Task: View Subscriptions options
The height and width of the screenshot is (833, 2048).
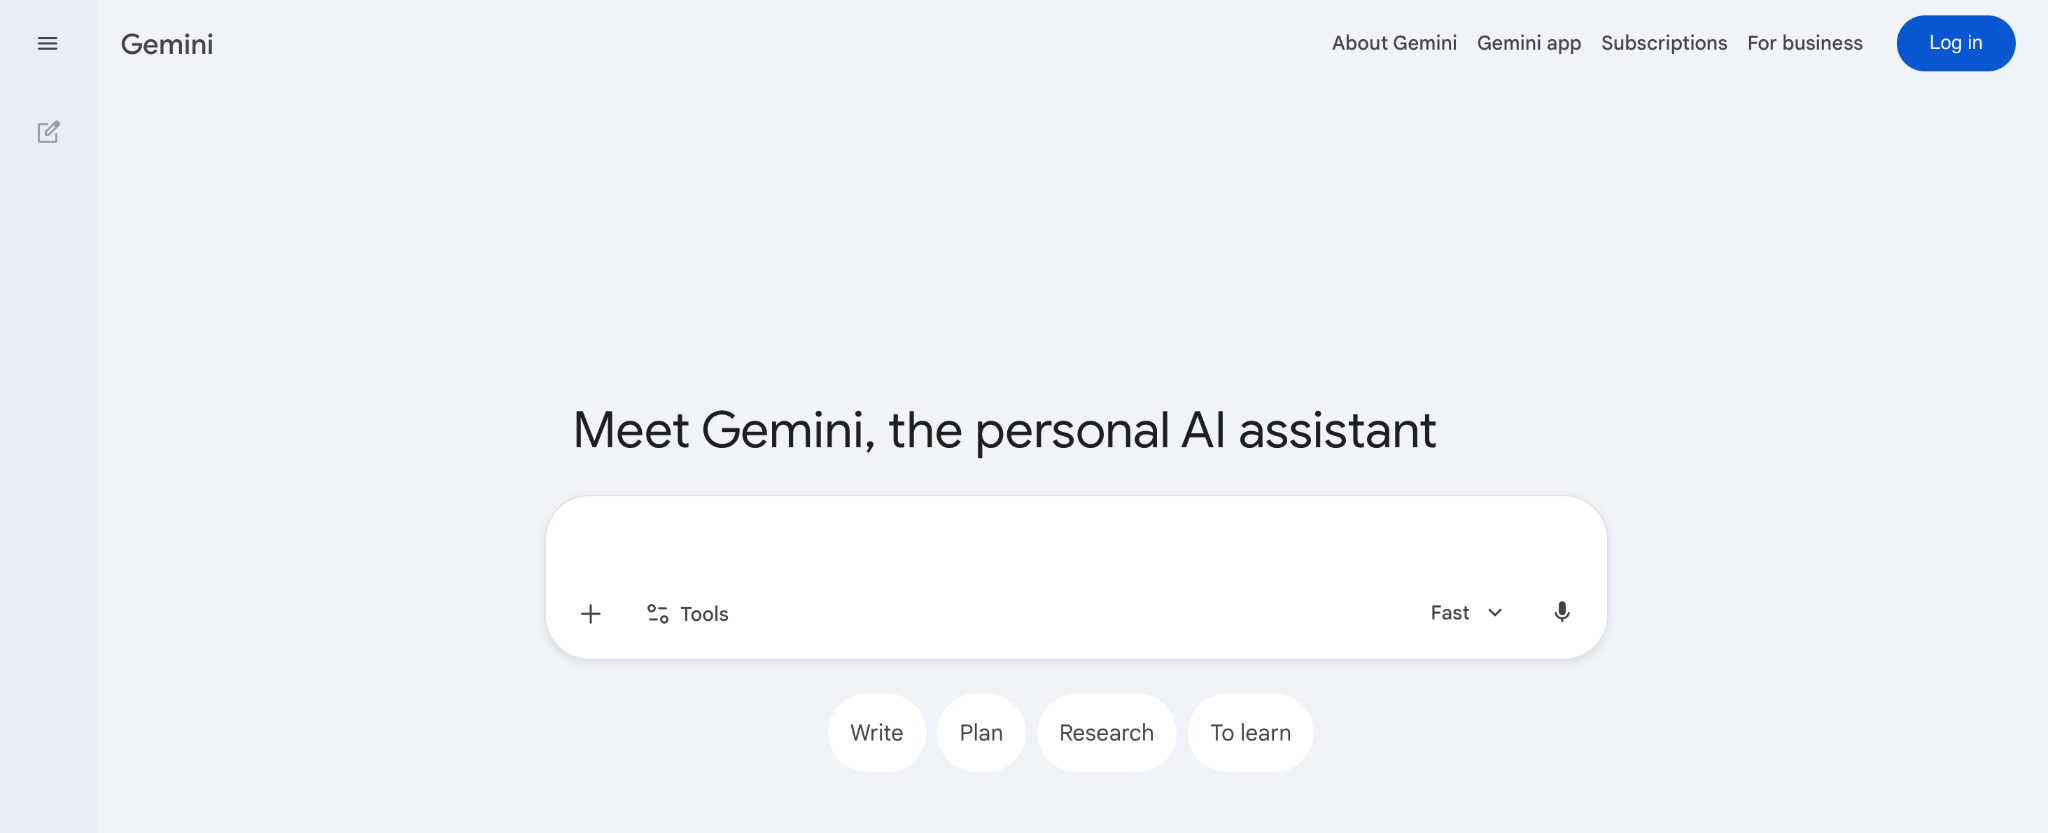Action: point(1663,43)
